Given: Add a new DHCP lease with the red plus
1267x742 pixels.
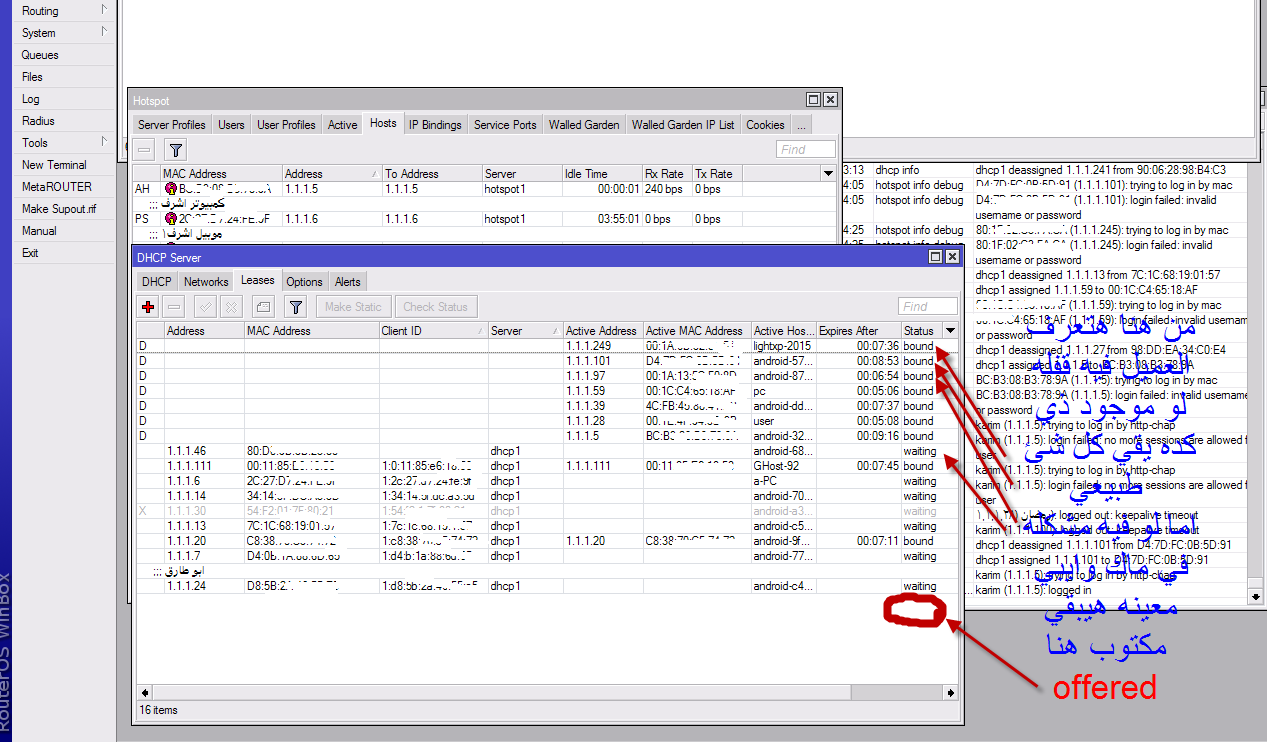Looking at the screenshot, I should (x=149, y=307).
